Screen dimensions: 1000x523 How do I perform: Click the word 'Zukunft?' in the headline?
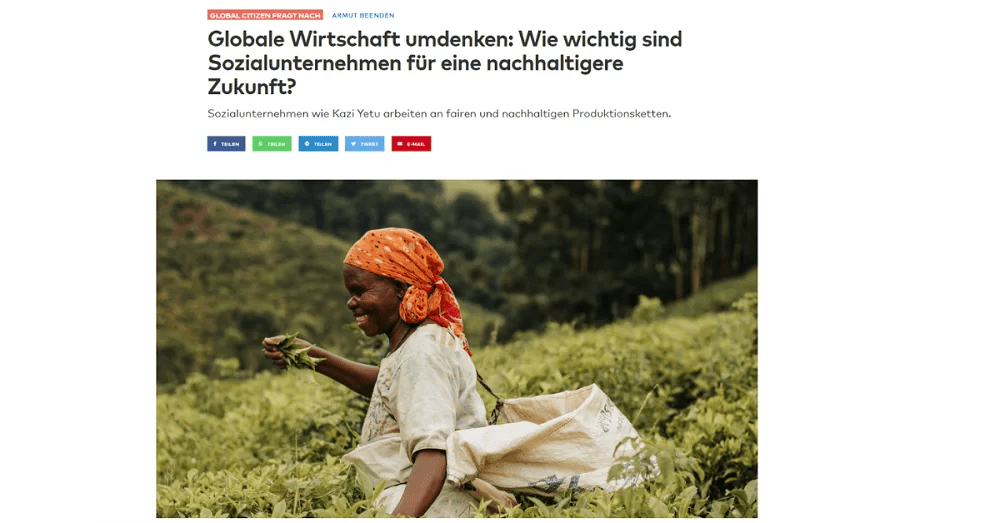point(252,87)
